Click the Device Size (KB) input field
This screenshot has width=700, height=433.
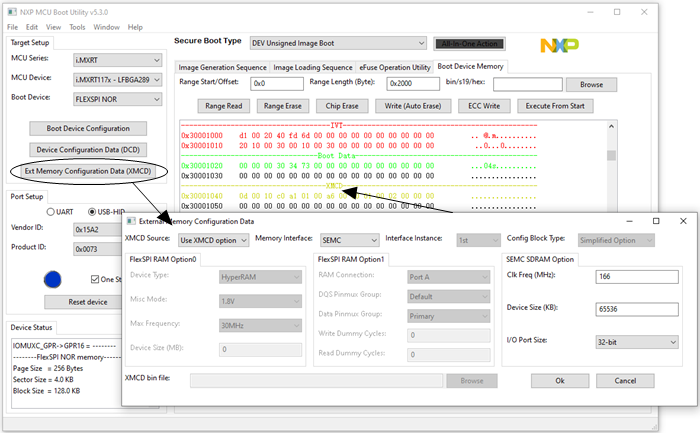(x=637, y=309)
